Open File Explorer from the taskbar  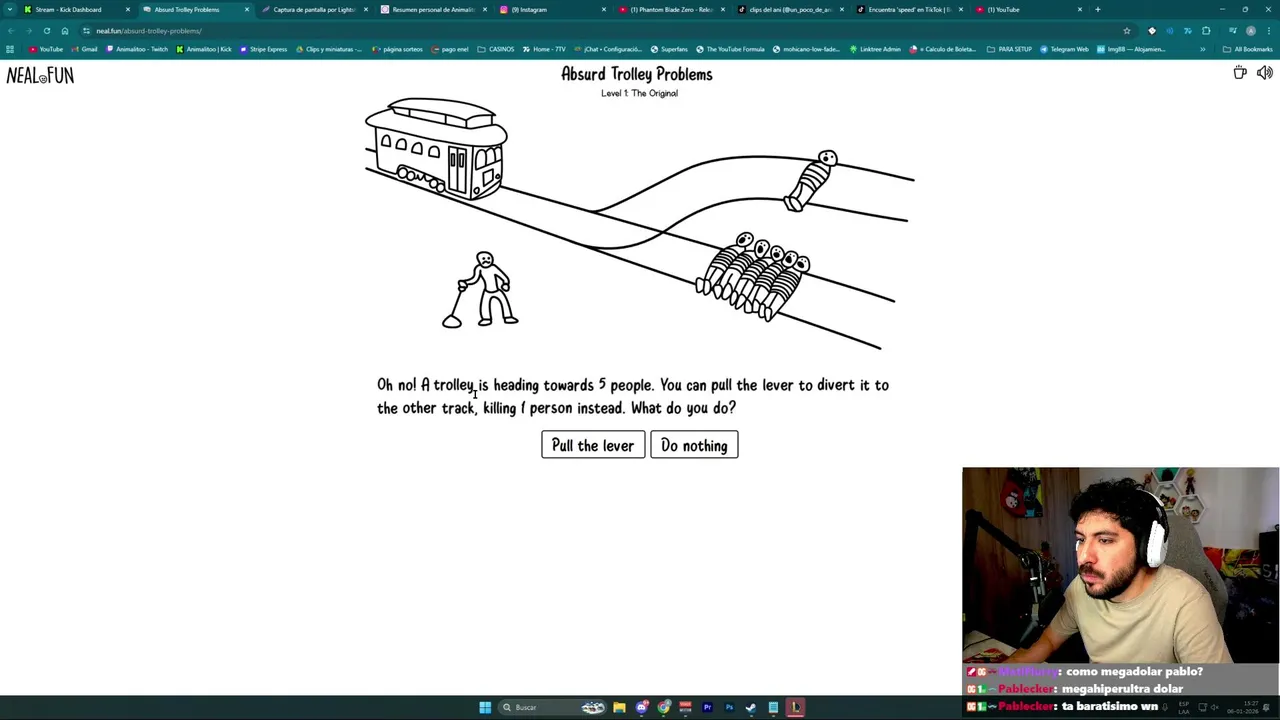619,707
